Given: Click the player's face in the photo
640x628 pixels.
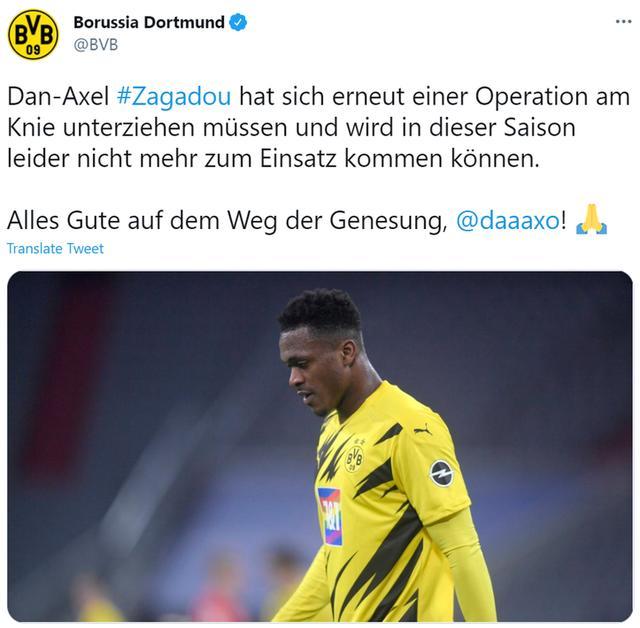Looking at the screenshot, I should 313,369.
